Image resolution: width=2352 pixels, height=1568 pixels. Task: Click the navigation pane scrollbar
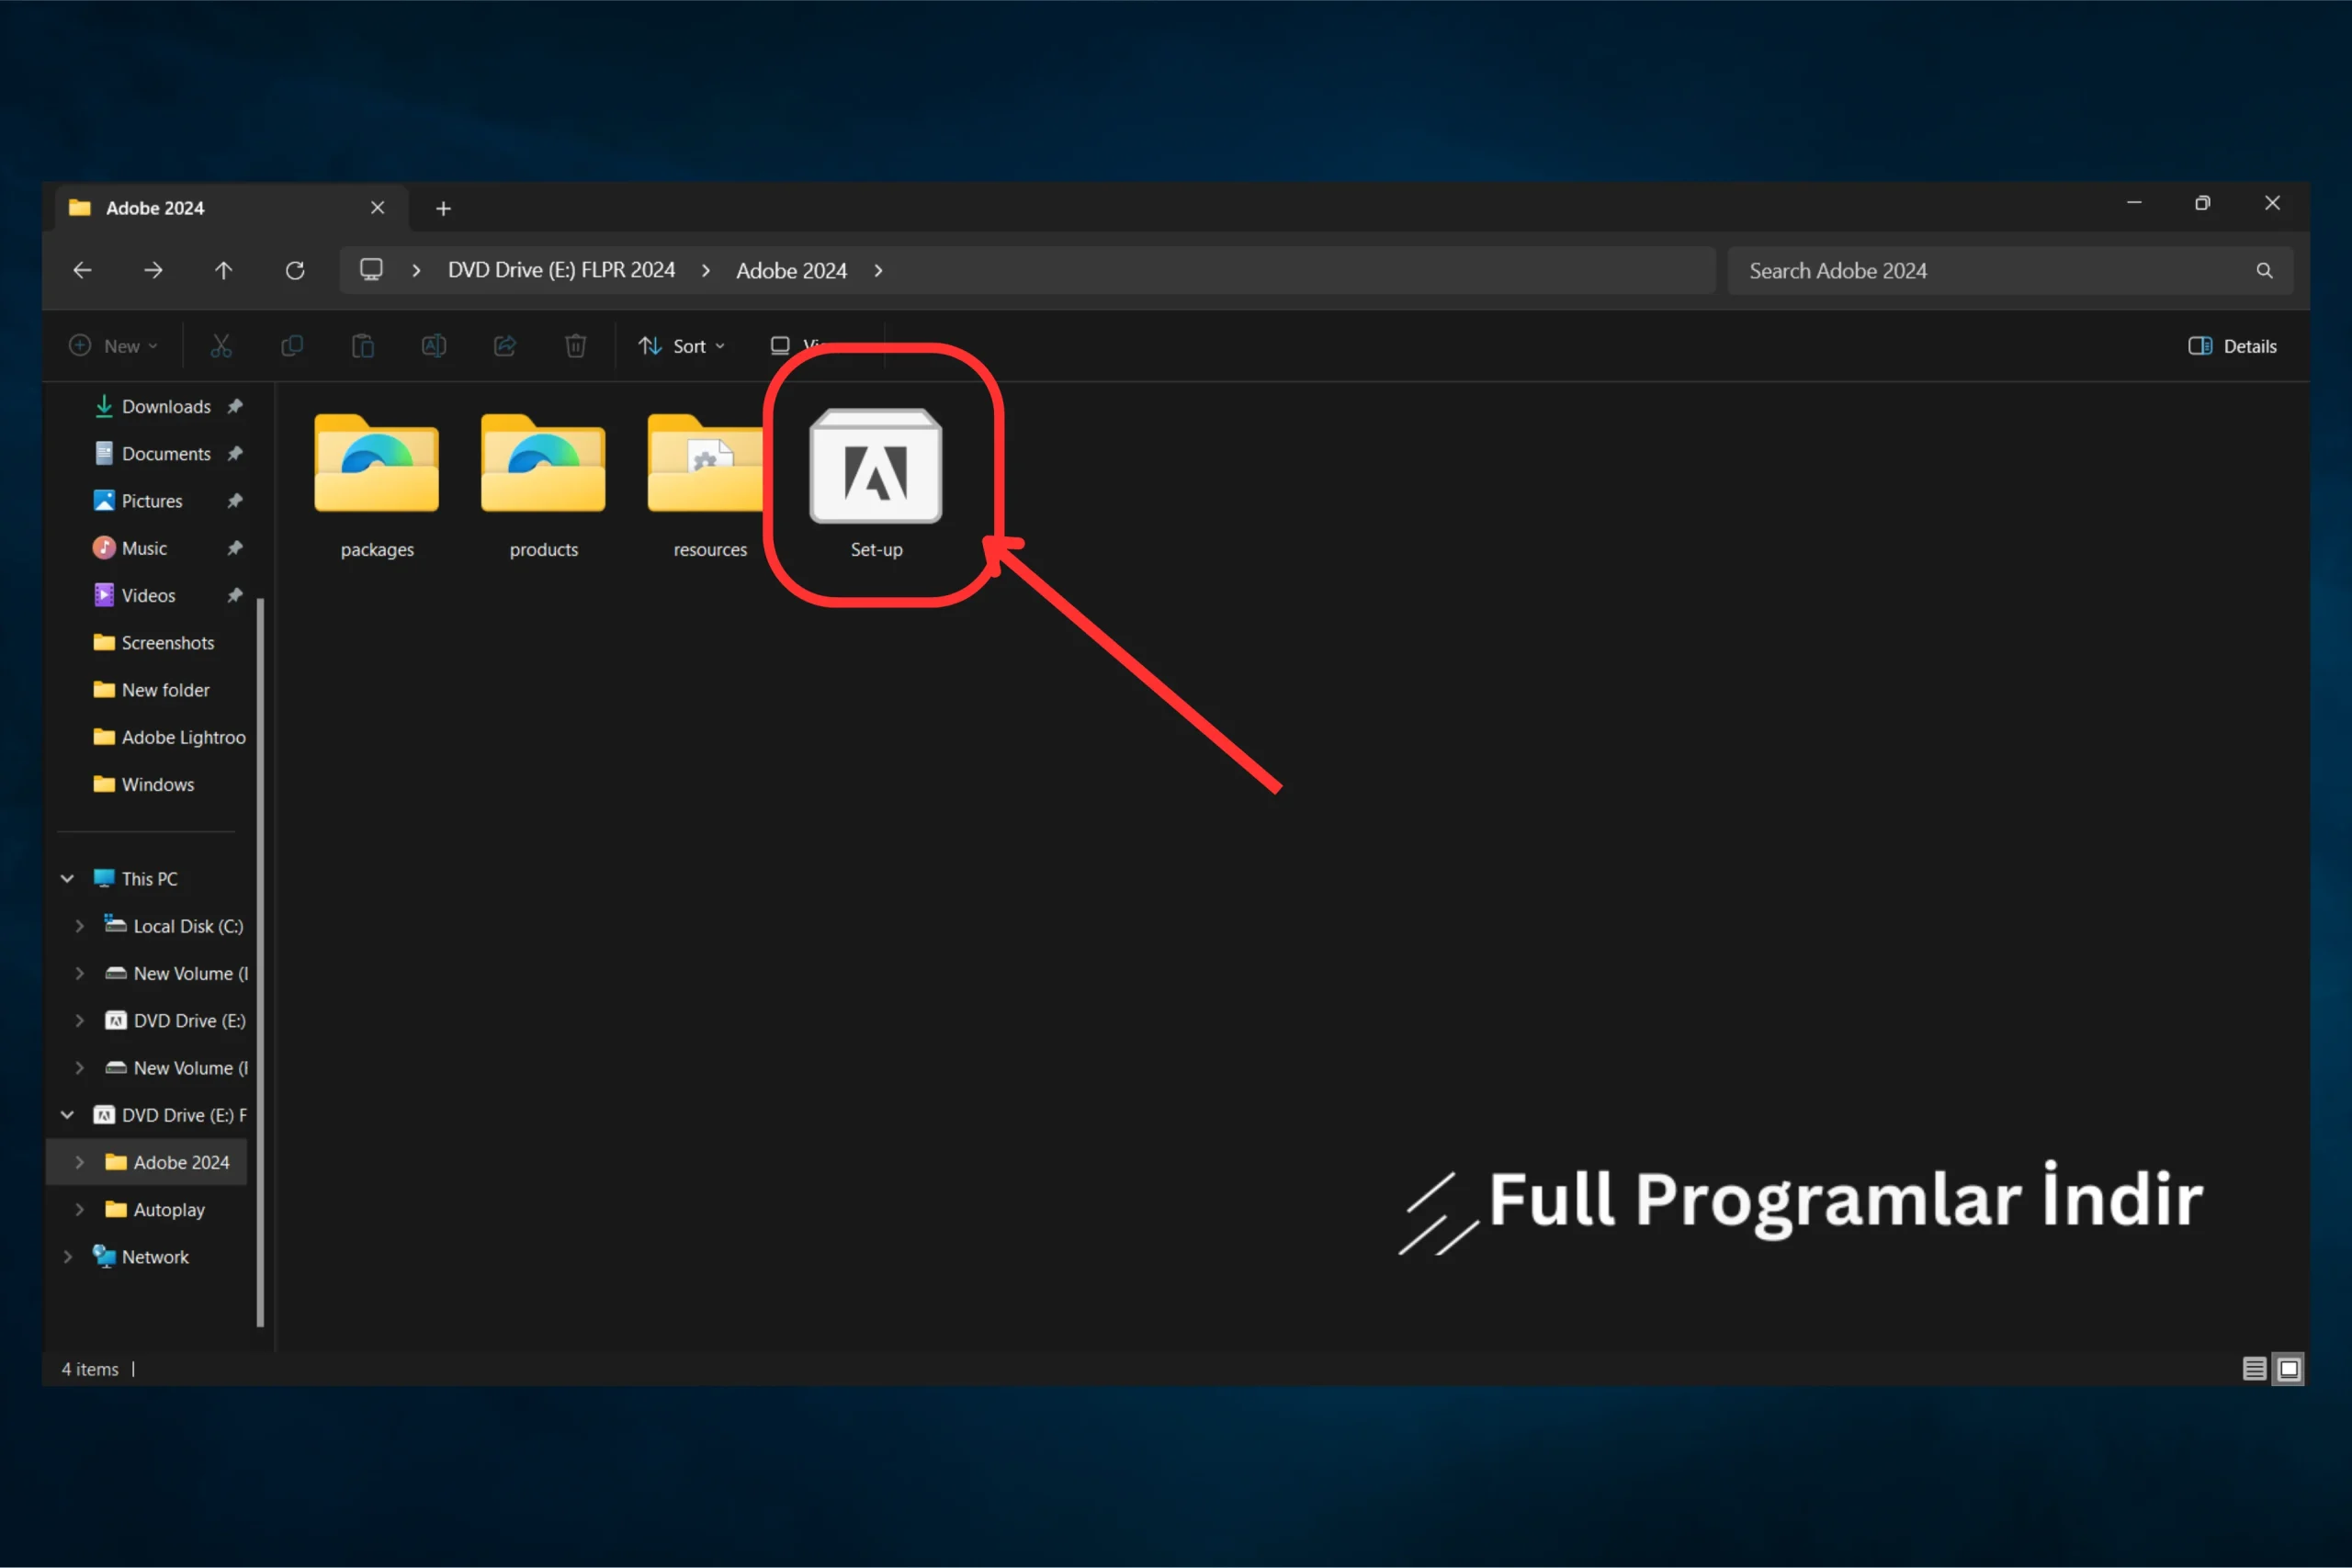coord(260,962)
